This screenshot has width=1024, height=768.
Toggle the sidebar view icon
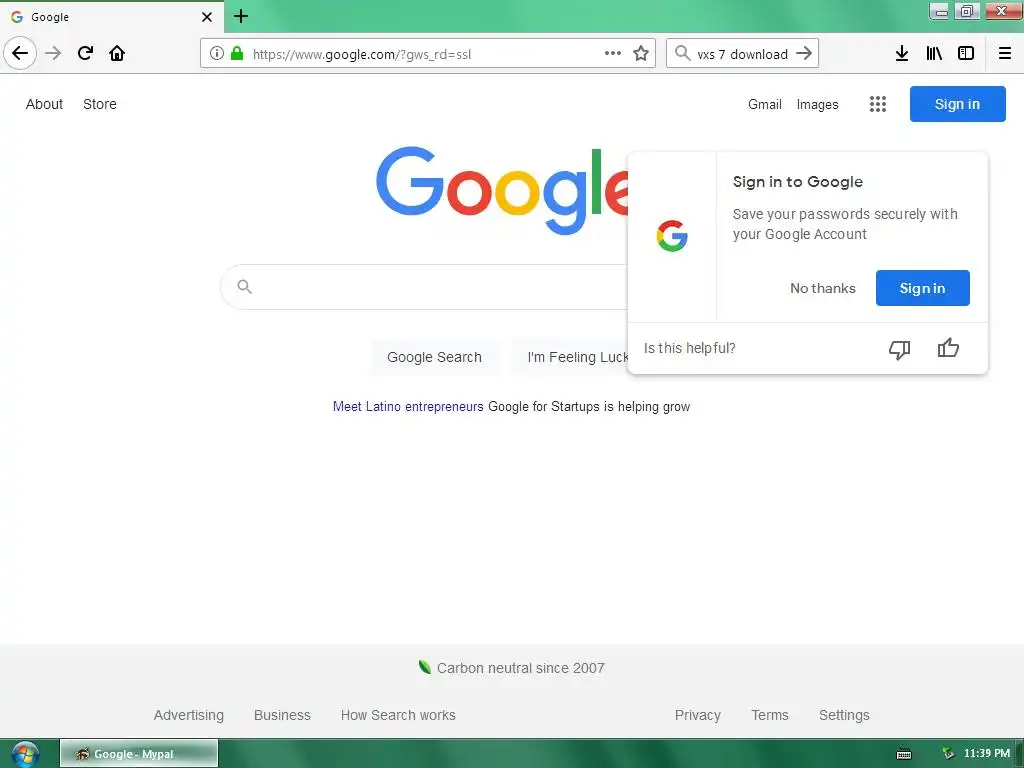[x=966, y=53]
